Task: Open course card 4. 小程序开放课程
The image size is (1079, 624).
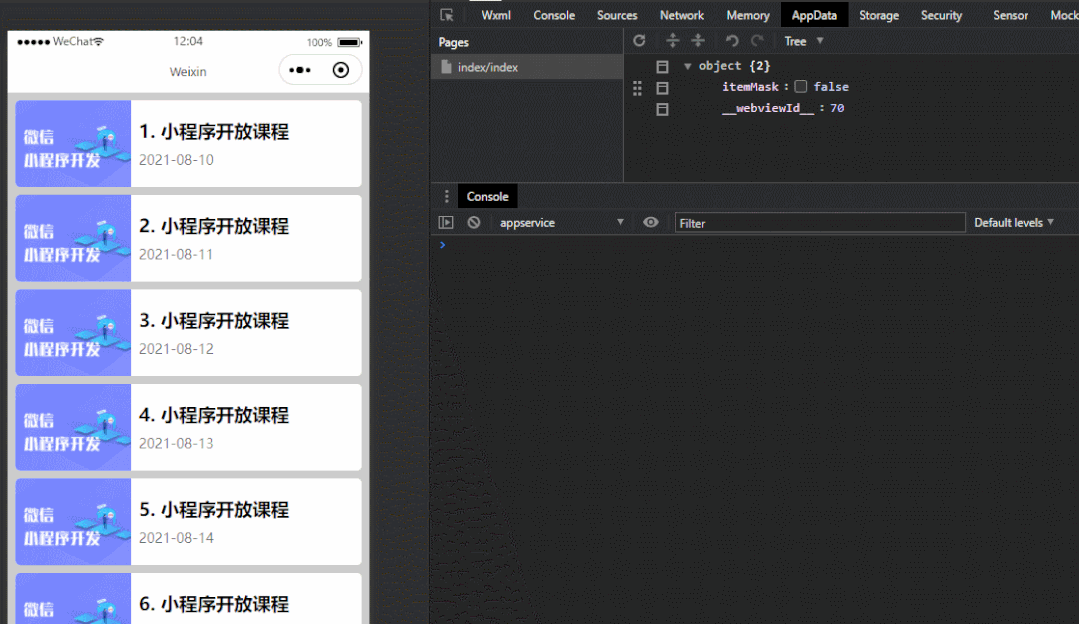Action: click(189, 427)
